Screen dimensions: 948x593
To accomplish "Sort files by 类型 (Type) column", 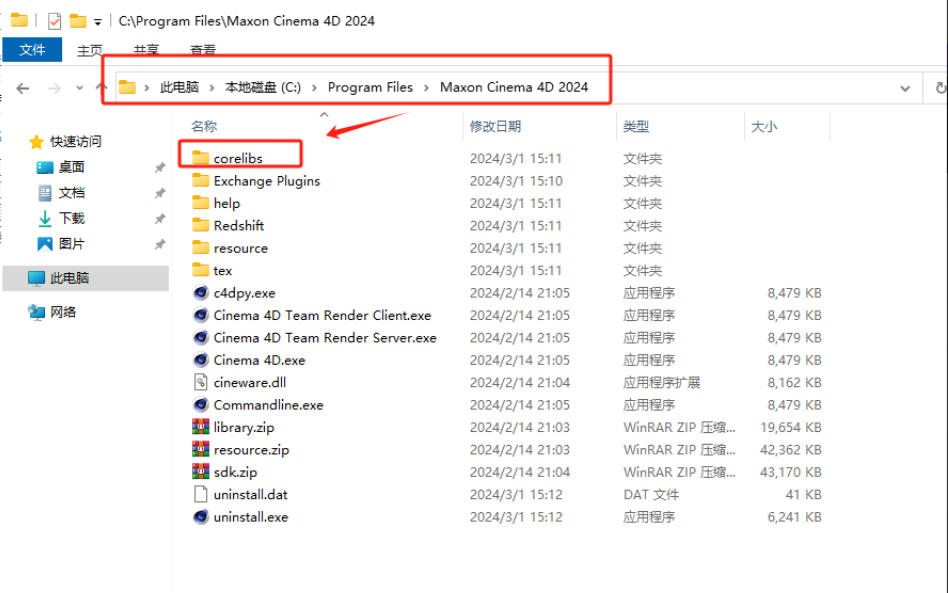I will pyautogui.click(x=636, y=126).
